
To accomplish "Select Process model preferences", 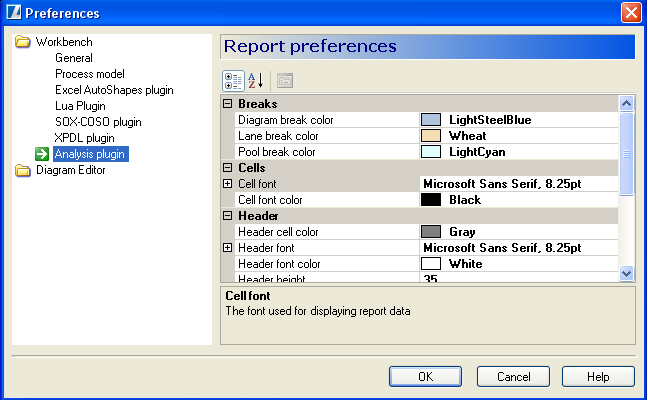I will [x=90, y=74].
